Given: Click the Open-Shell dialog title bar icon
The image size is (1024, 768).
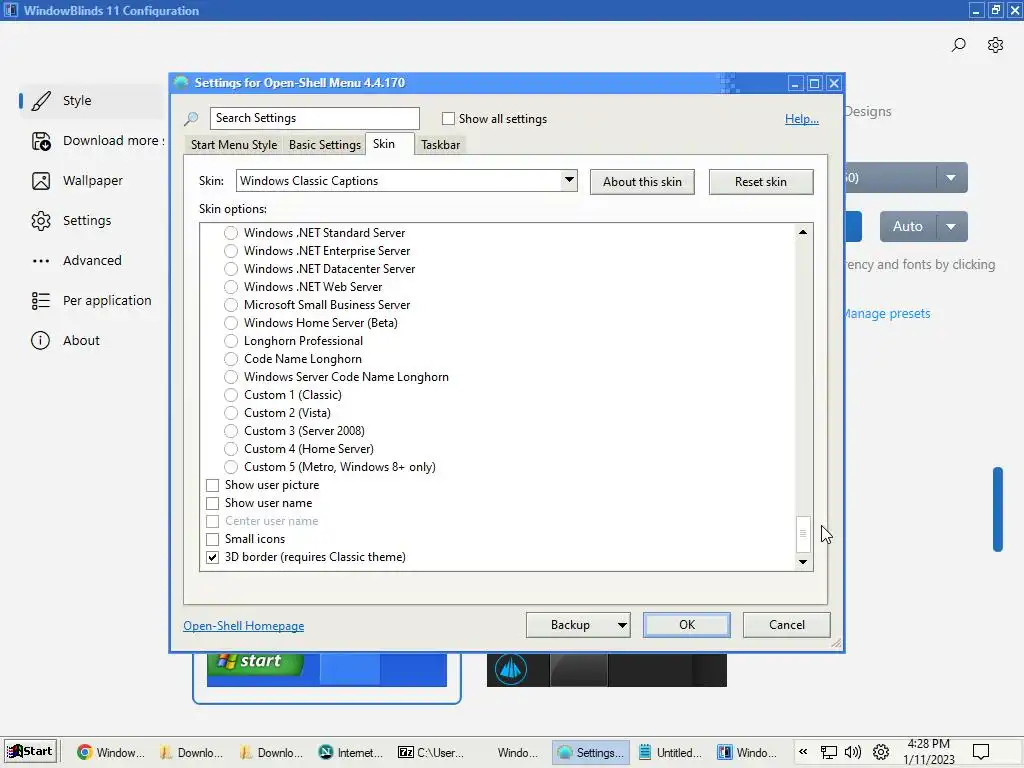Looking at the screenshot, I should click(x=181, y=83).
